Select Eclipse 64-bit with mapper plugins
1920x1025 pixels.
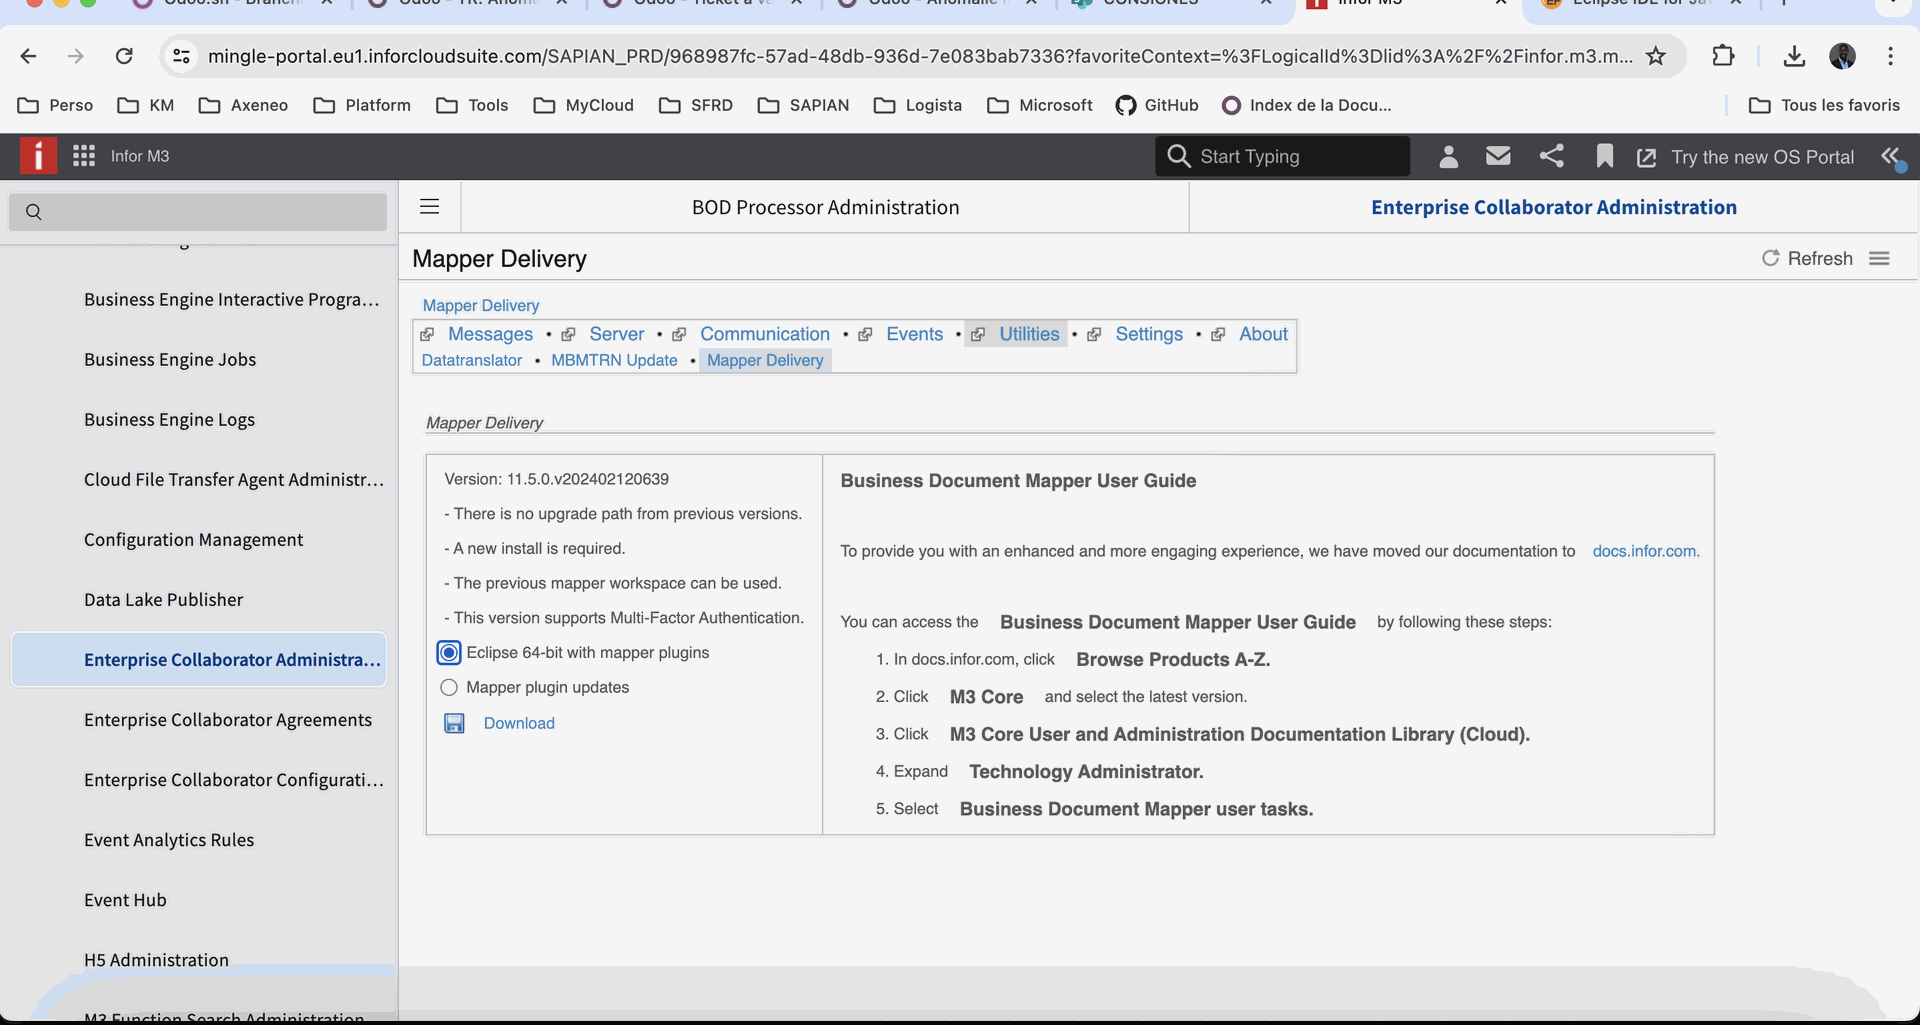pos(449,653)
